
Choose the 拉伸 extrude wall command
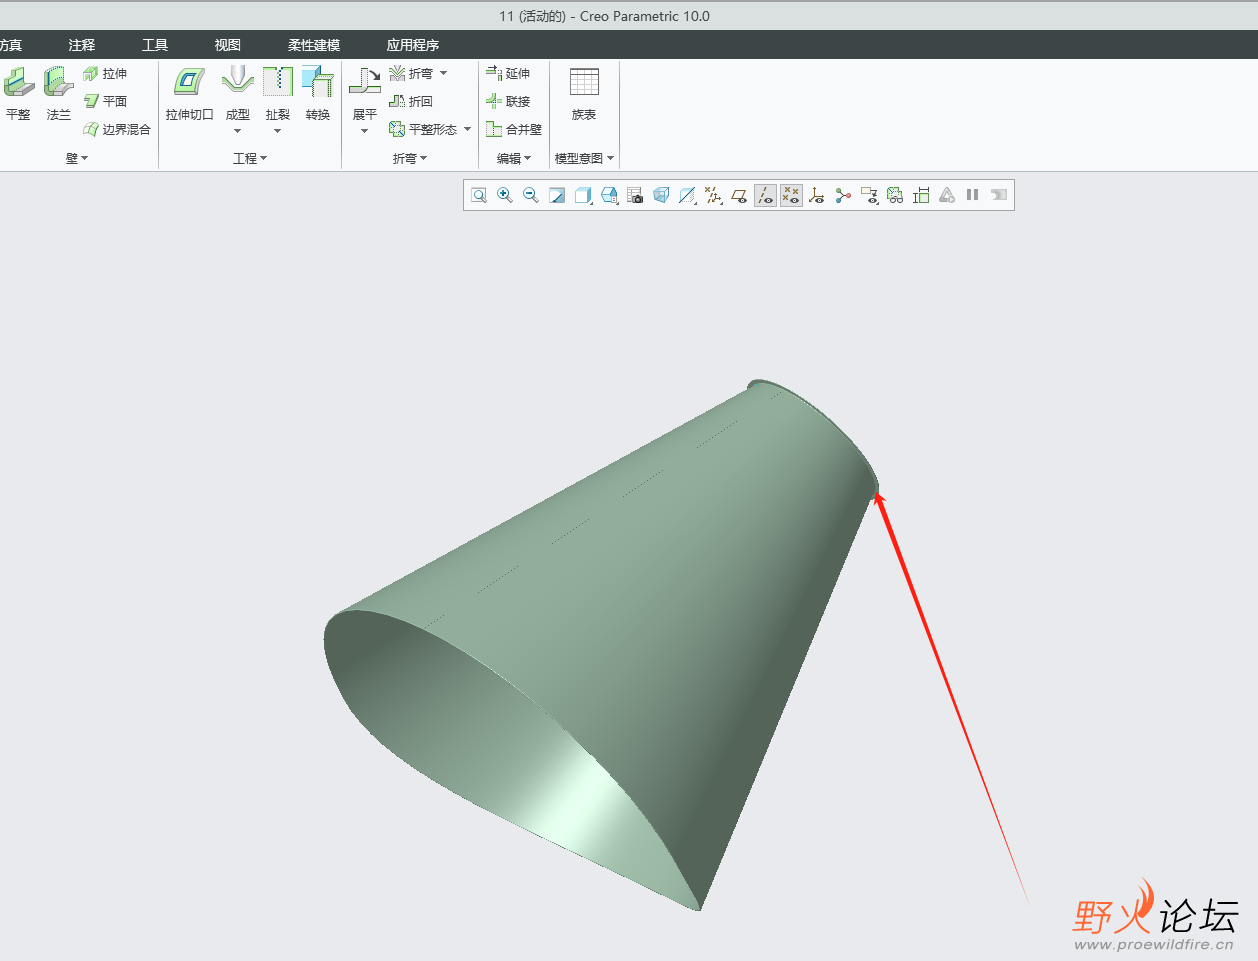pyautogui.click(x=105, y=73)
